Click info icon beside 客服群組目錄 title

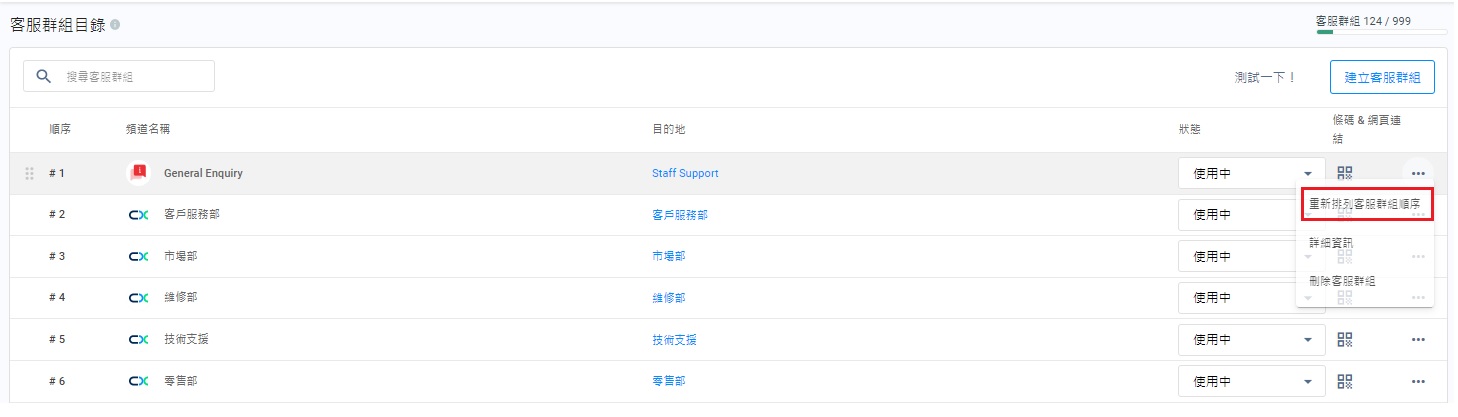pos(115,25)
